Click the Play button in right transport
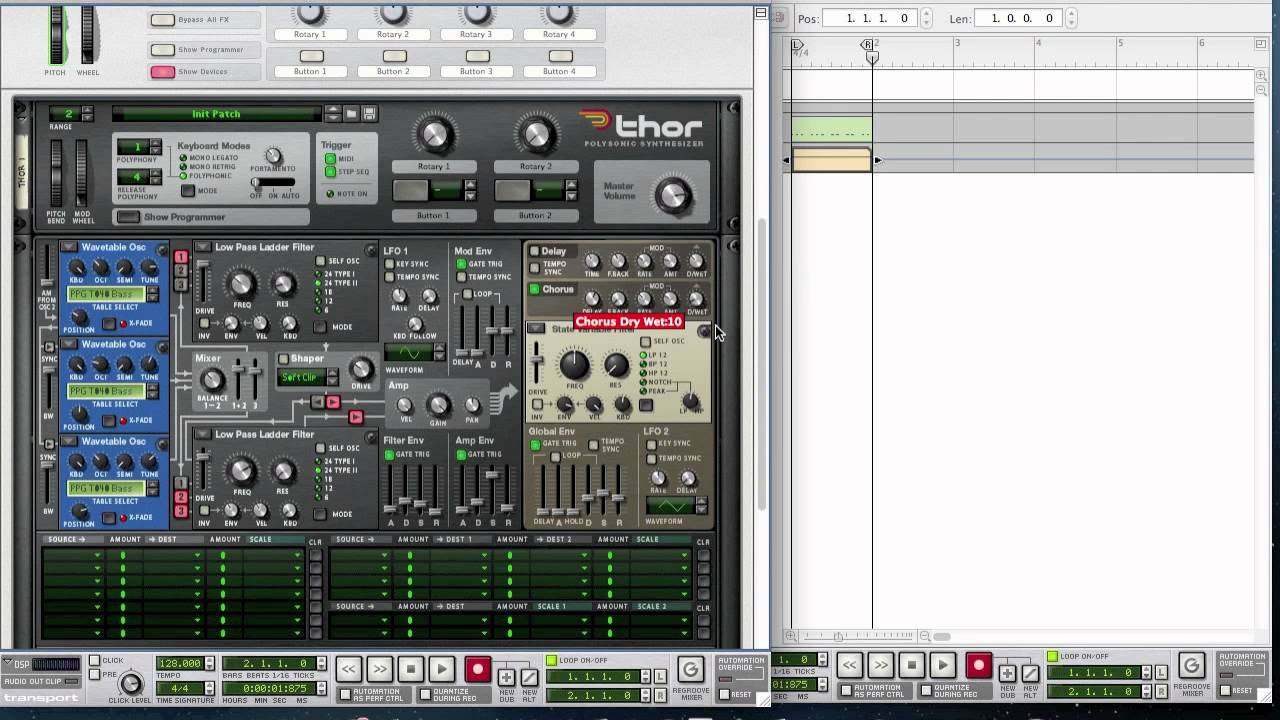 coord(943,665)
